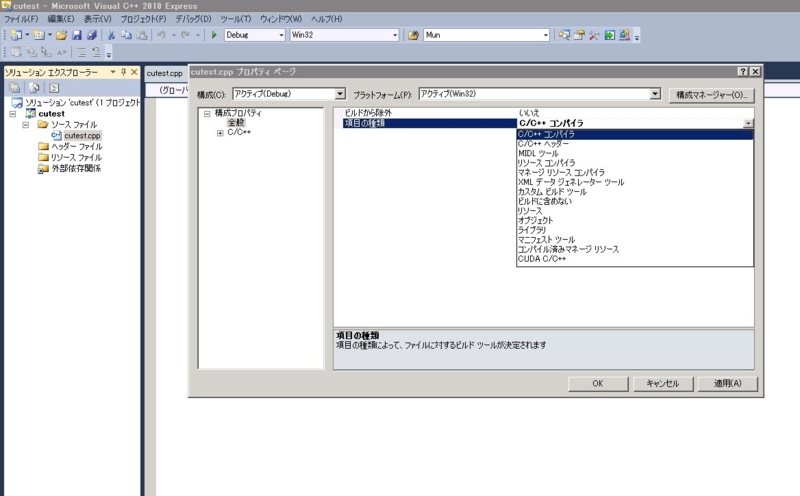Viewport: 800px width, 496px height.
Task: Click the Add New Item toolbar icon
Action: pos(39,35)
